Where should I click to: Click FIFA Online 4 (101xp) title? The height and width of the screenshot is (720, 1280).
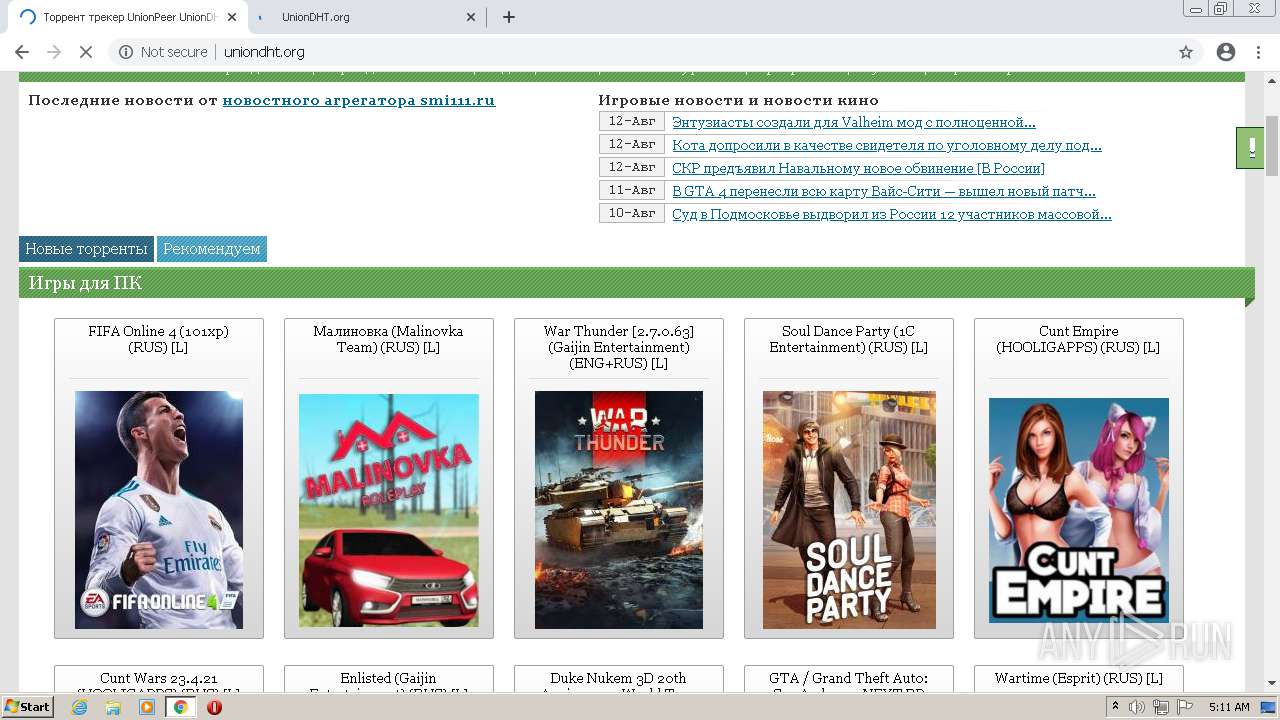click(158, 339)
